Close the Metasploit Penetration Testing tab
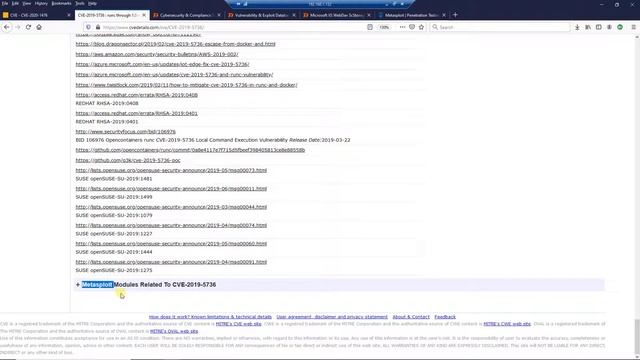Image resolution: width=640 pixels, height=360 pixels. click(x=444, y=15)
